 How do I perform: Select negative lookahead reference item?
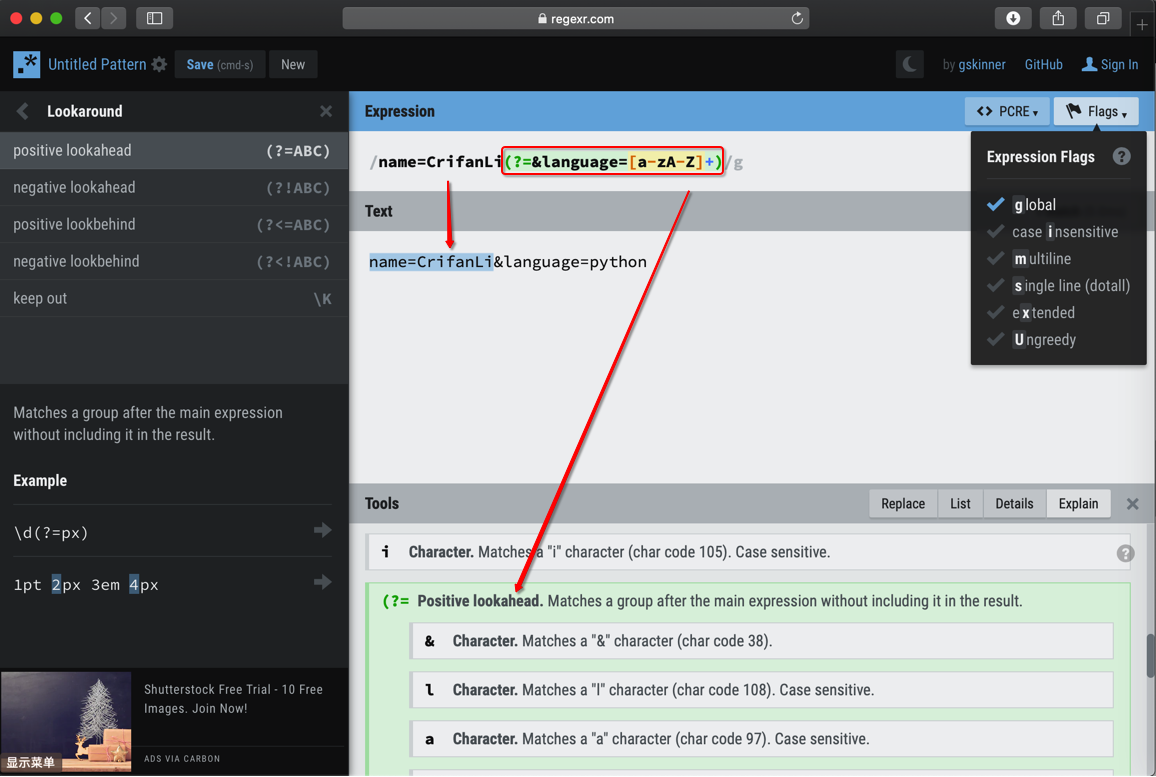point(174,187)
